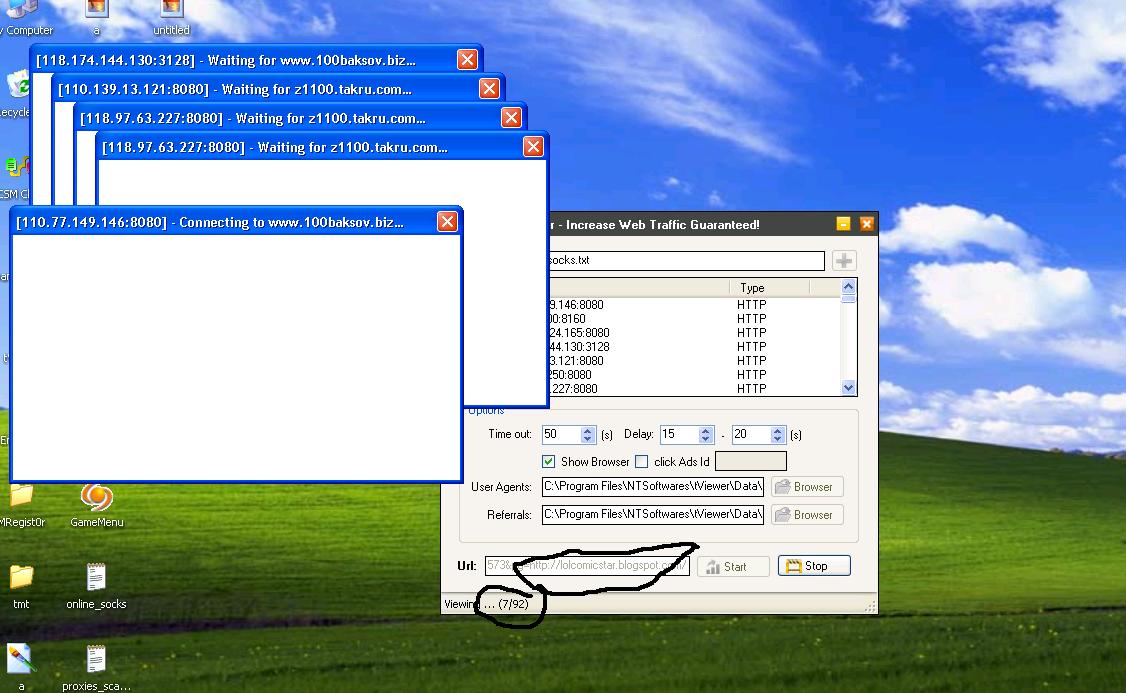Increase the Time out value with up arrow

[587, 430]
